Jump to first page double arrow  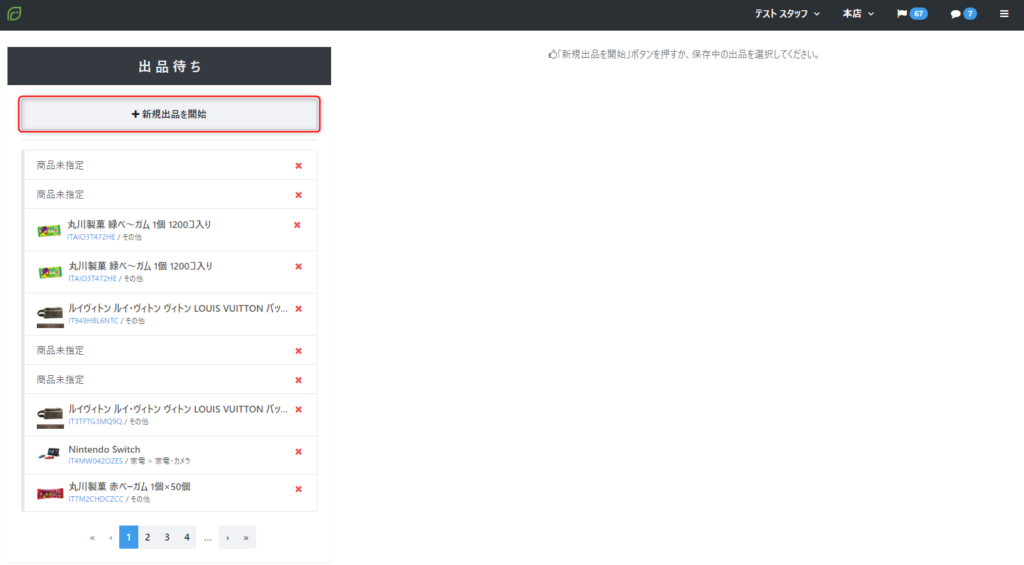[92, 538]
